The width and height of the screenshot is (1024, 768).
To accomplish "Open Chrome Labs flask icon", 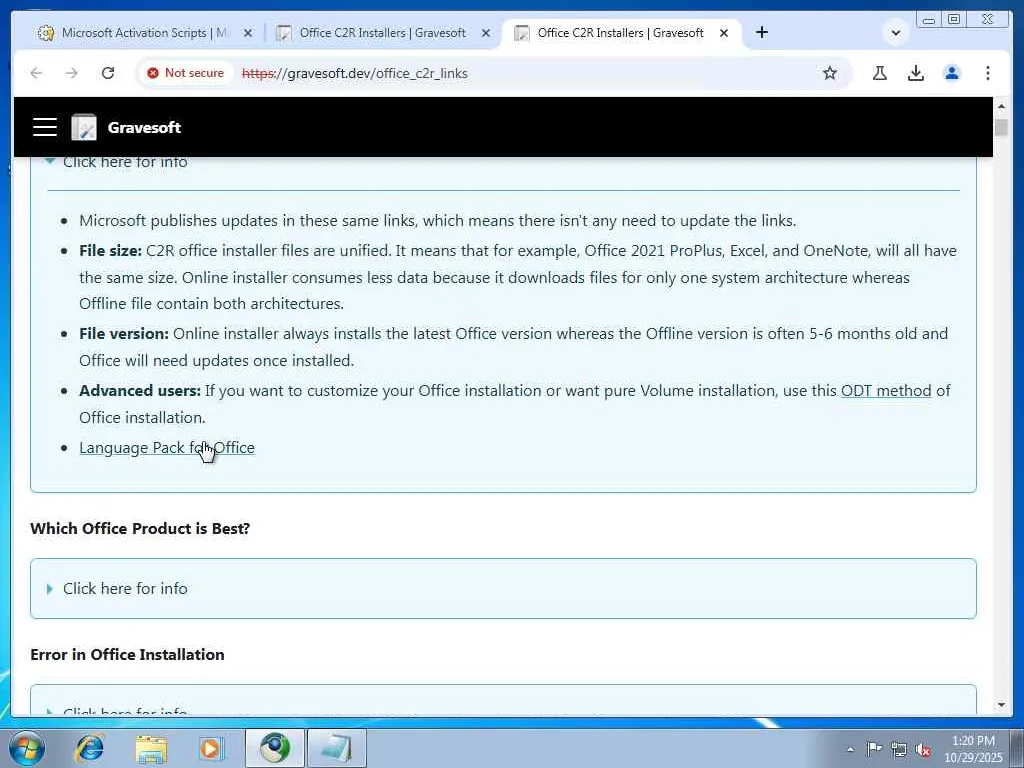I will coord(880,73).
